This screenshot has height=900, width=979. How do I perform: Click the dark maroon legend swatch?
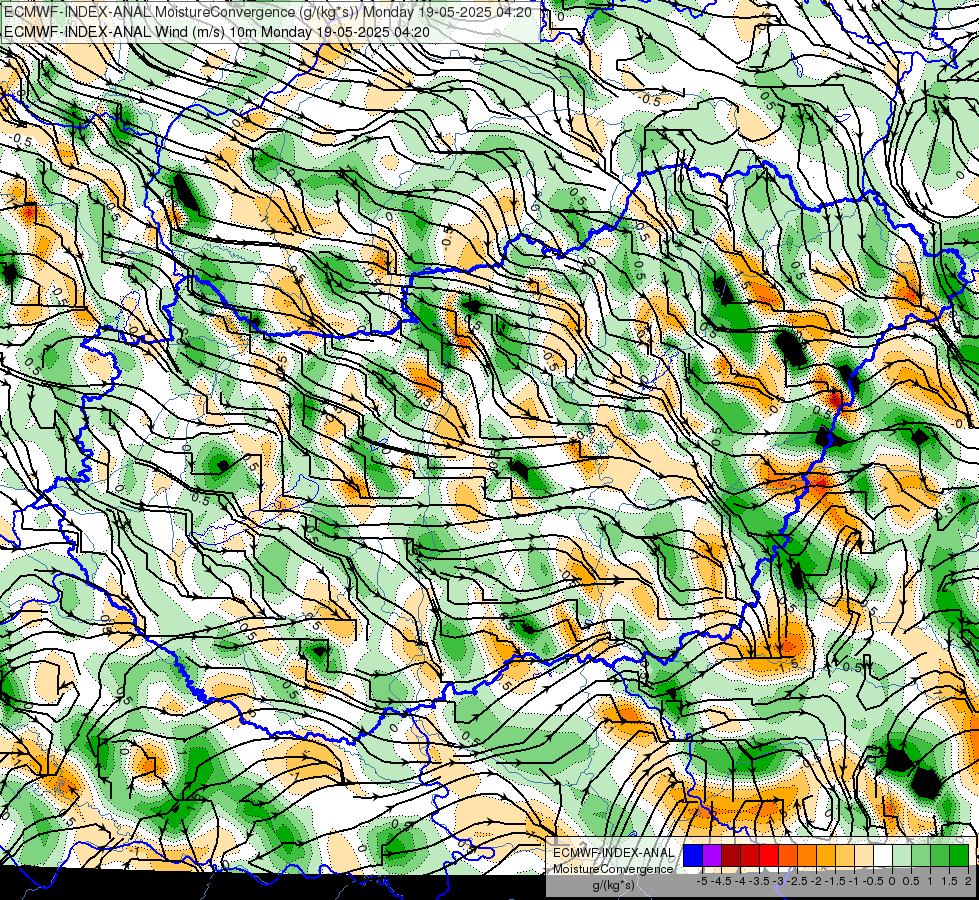[x=731, y=856]
